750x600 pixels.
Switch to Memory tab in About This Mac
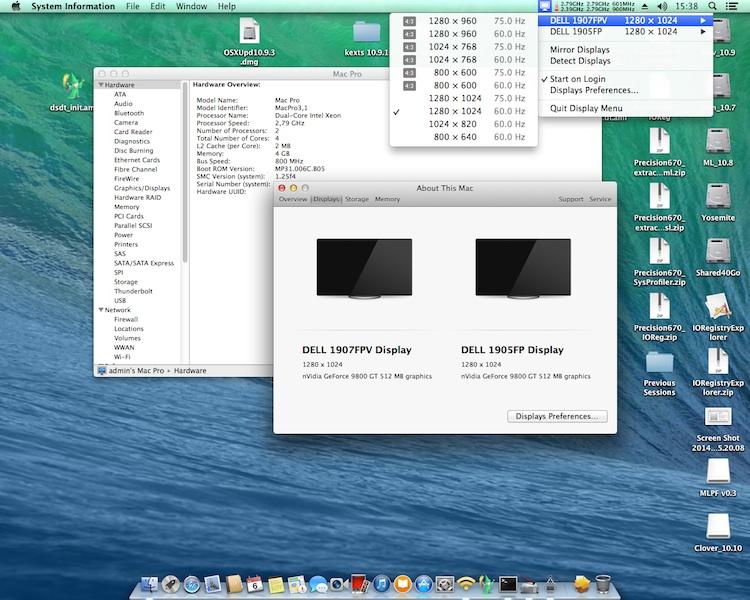click(x=387, y=199)
